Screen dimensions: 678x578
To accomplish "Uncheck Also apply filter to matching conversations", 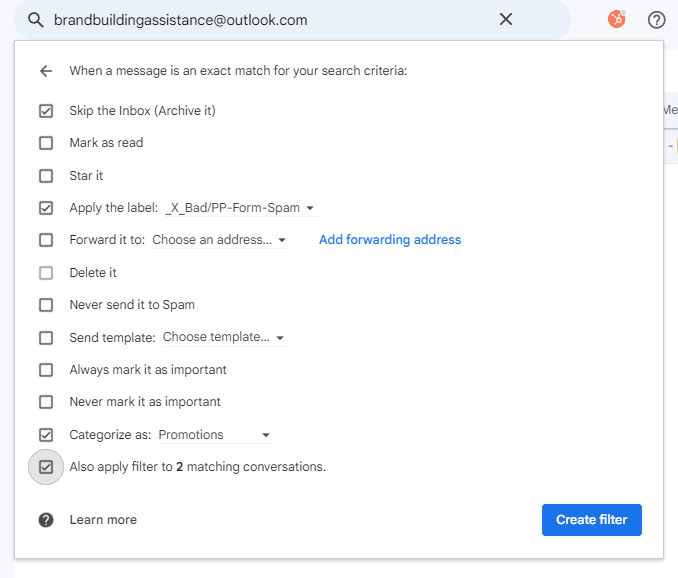I will pyautogui.click(x=46, y=467).
